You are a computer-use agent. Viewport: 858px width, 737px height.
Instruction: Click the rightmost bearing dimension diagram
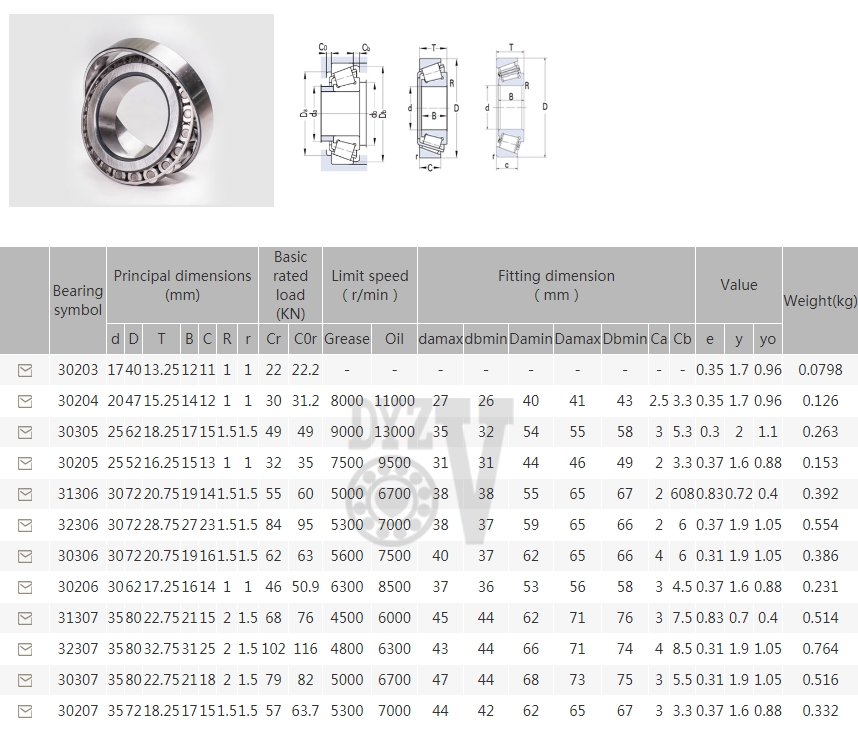click(516, 107)
